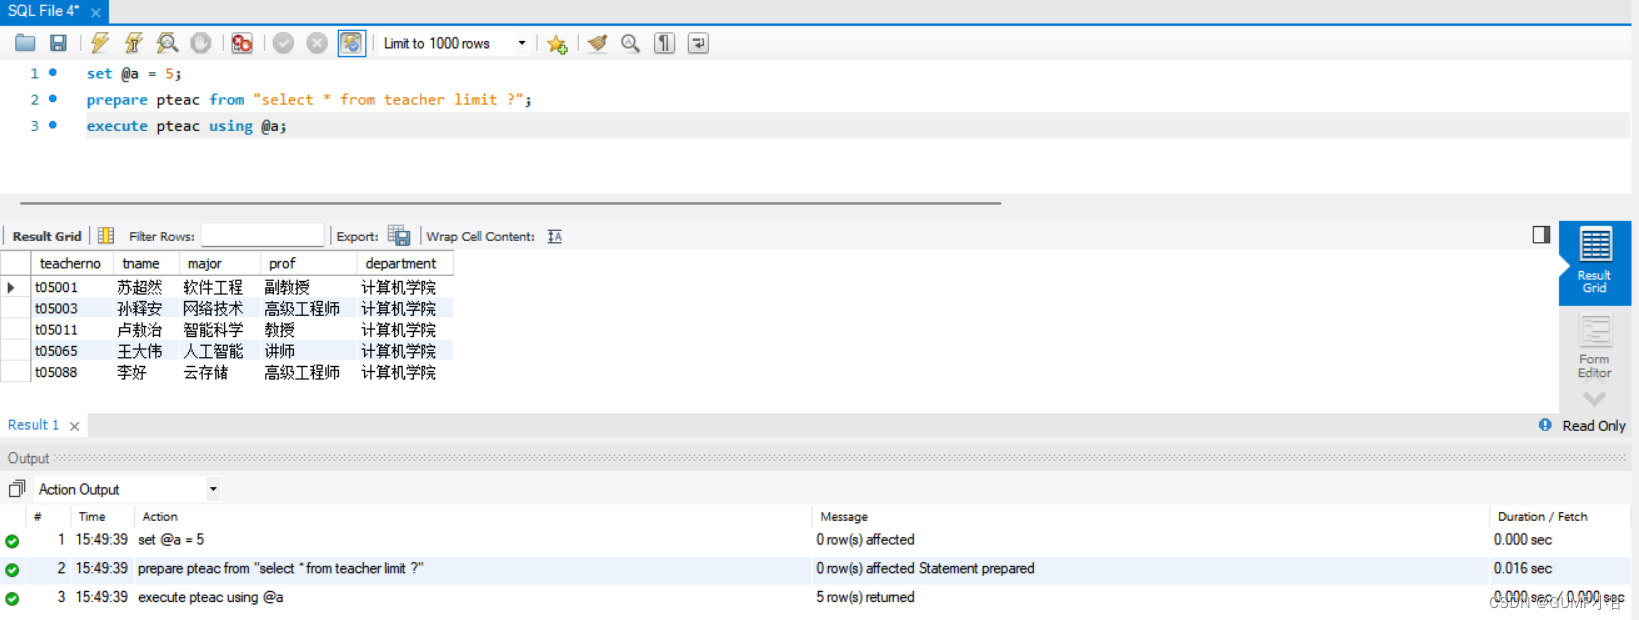Close the SQL File 4 tab
The width and height of the screenshot is (1639, 620).
click(x=96, y=12)
